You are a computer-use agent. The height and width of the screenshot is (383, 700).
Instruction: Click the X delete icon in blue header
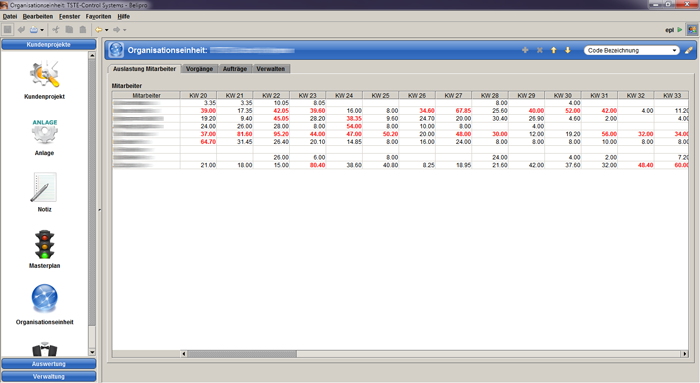(539, 50)
